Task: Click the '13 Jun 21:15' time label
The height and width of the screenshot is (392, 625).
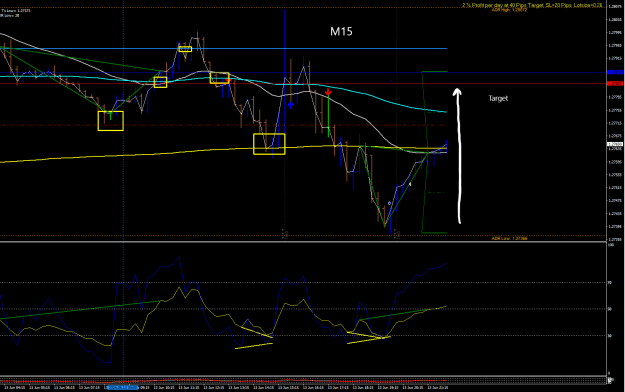Action: point(437,387)
